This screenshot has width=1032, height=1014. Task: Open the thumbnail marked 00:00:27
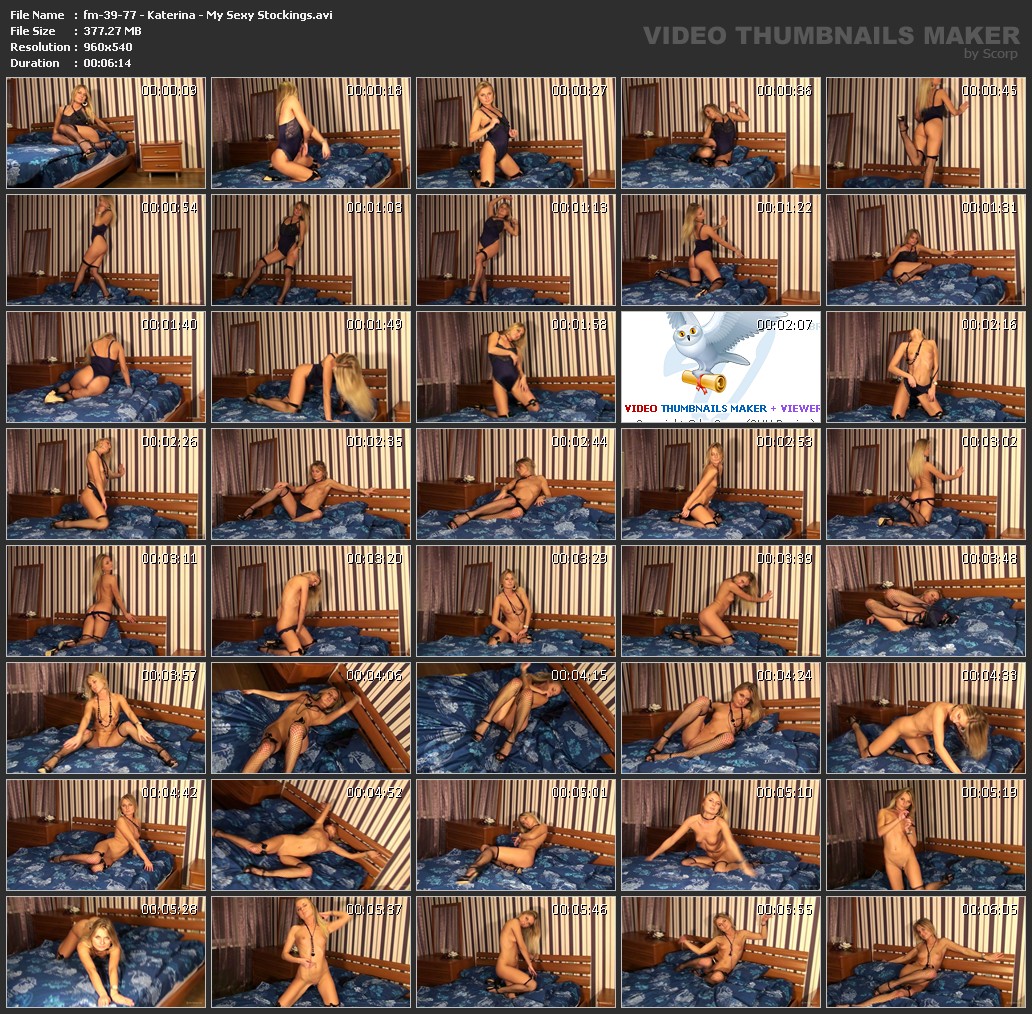(x=516, y=133)
